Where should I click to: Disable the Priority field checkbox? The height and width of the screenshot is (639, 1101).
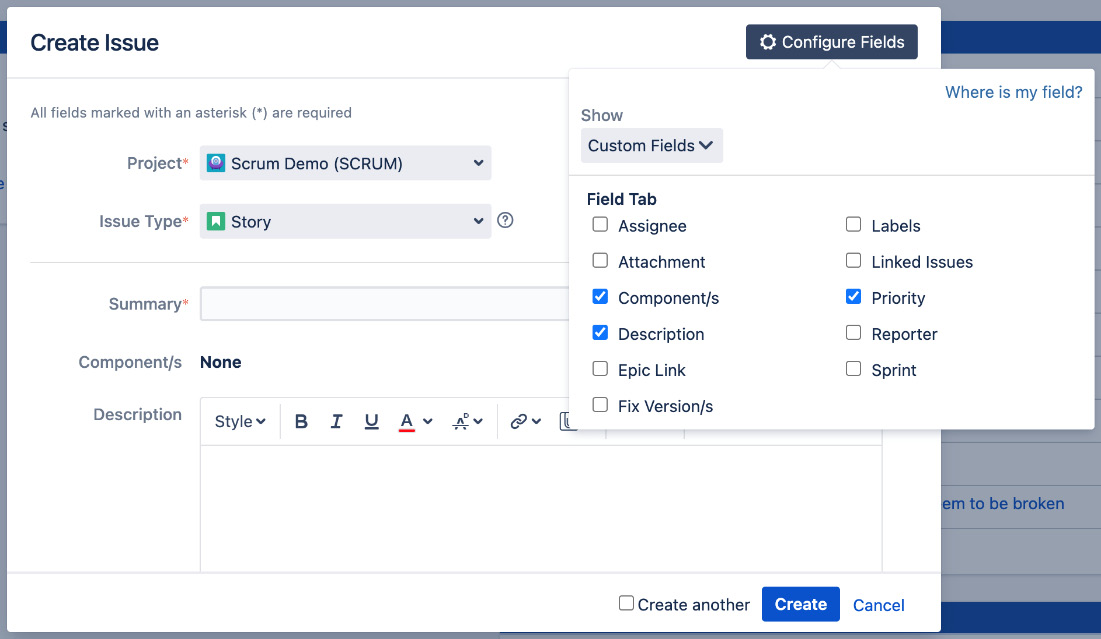(x=853, y=296)
